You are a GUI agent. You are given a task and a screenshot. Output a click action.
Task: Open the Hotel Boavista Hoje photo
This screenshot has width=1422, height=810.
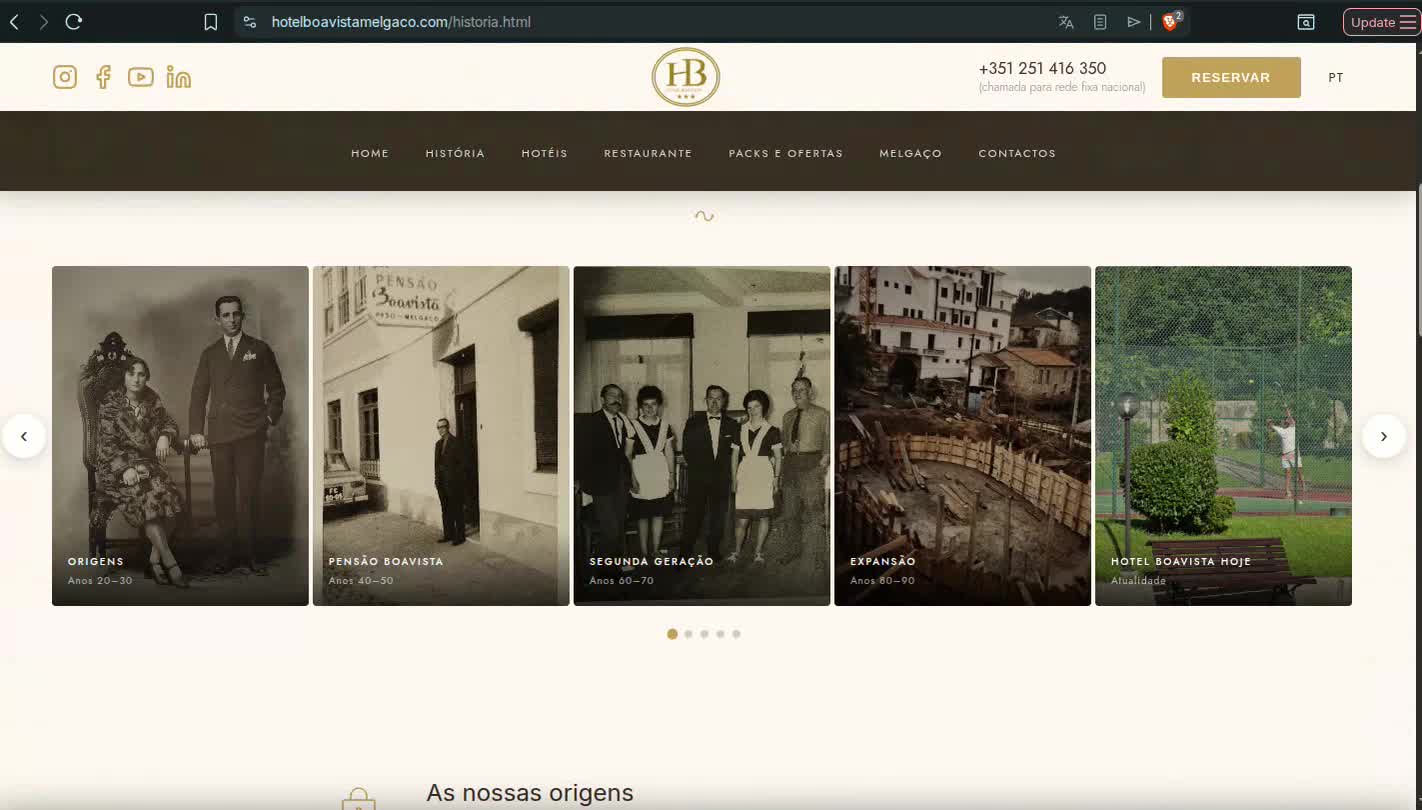(x=1224, y=436)
